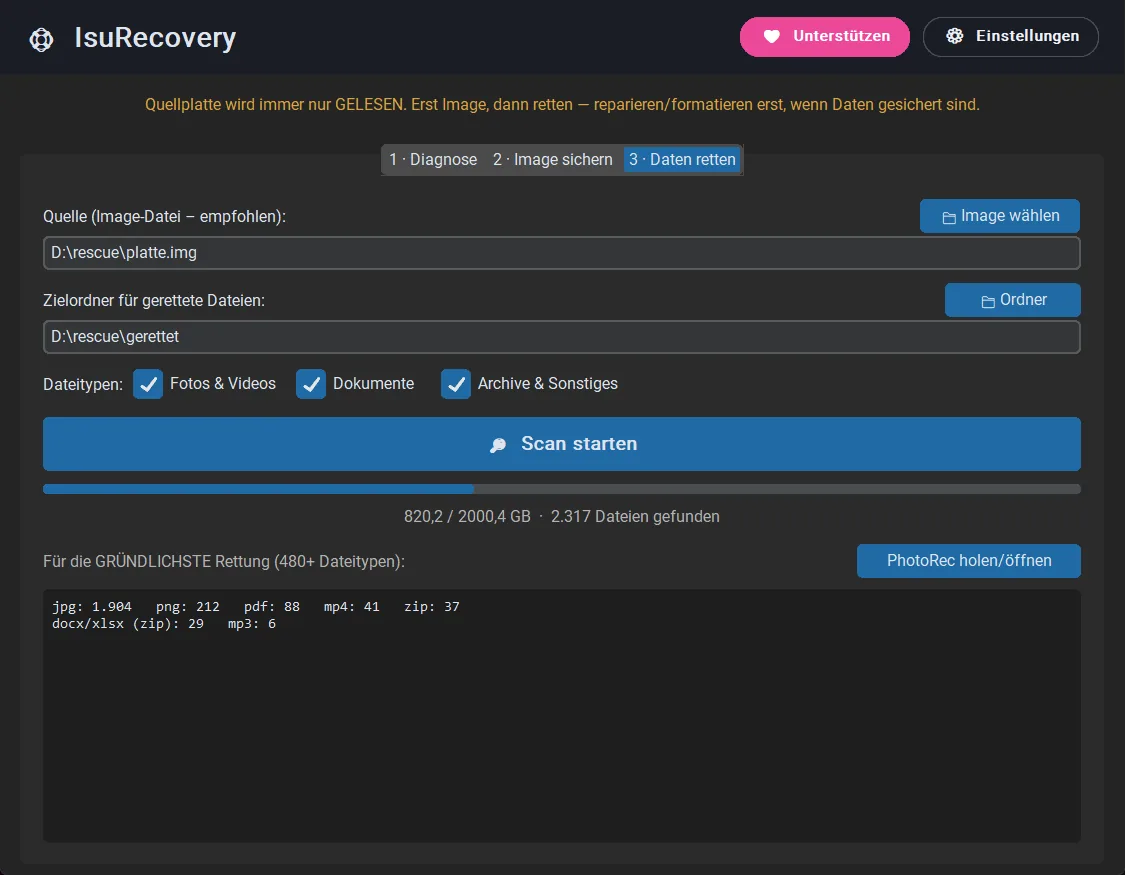Click the Quelle (Image-Datei – empfohlen) label
This screenshot has height=875, width=1125.
pos(164,217)
